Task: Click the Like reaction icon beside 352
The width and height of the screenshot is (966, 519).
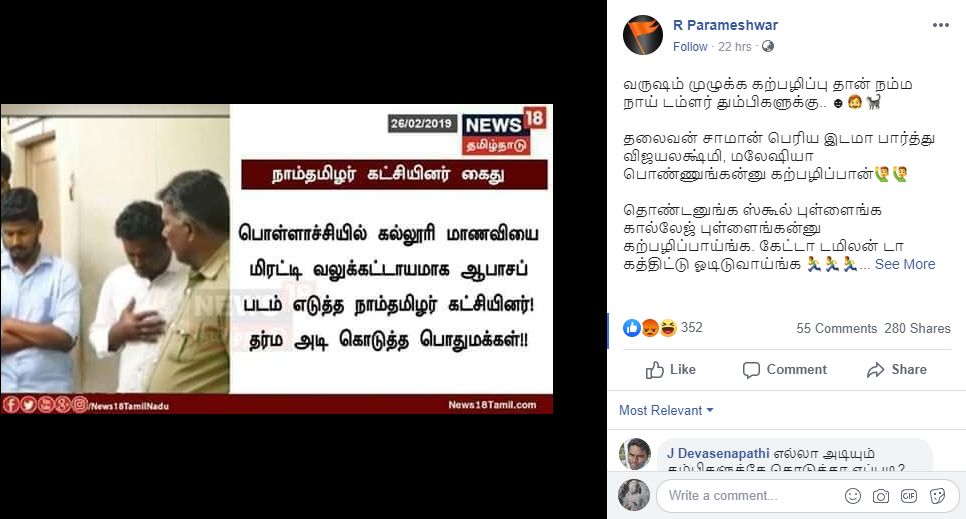Action: pos(631,328)
